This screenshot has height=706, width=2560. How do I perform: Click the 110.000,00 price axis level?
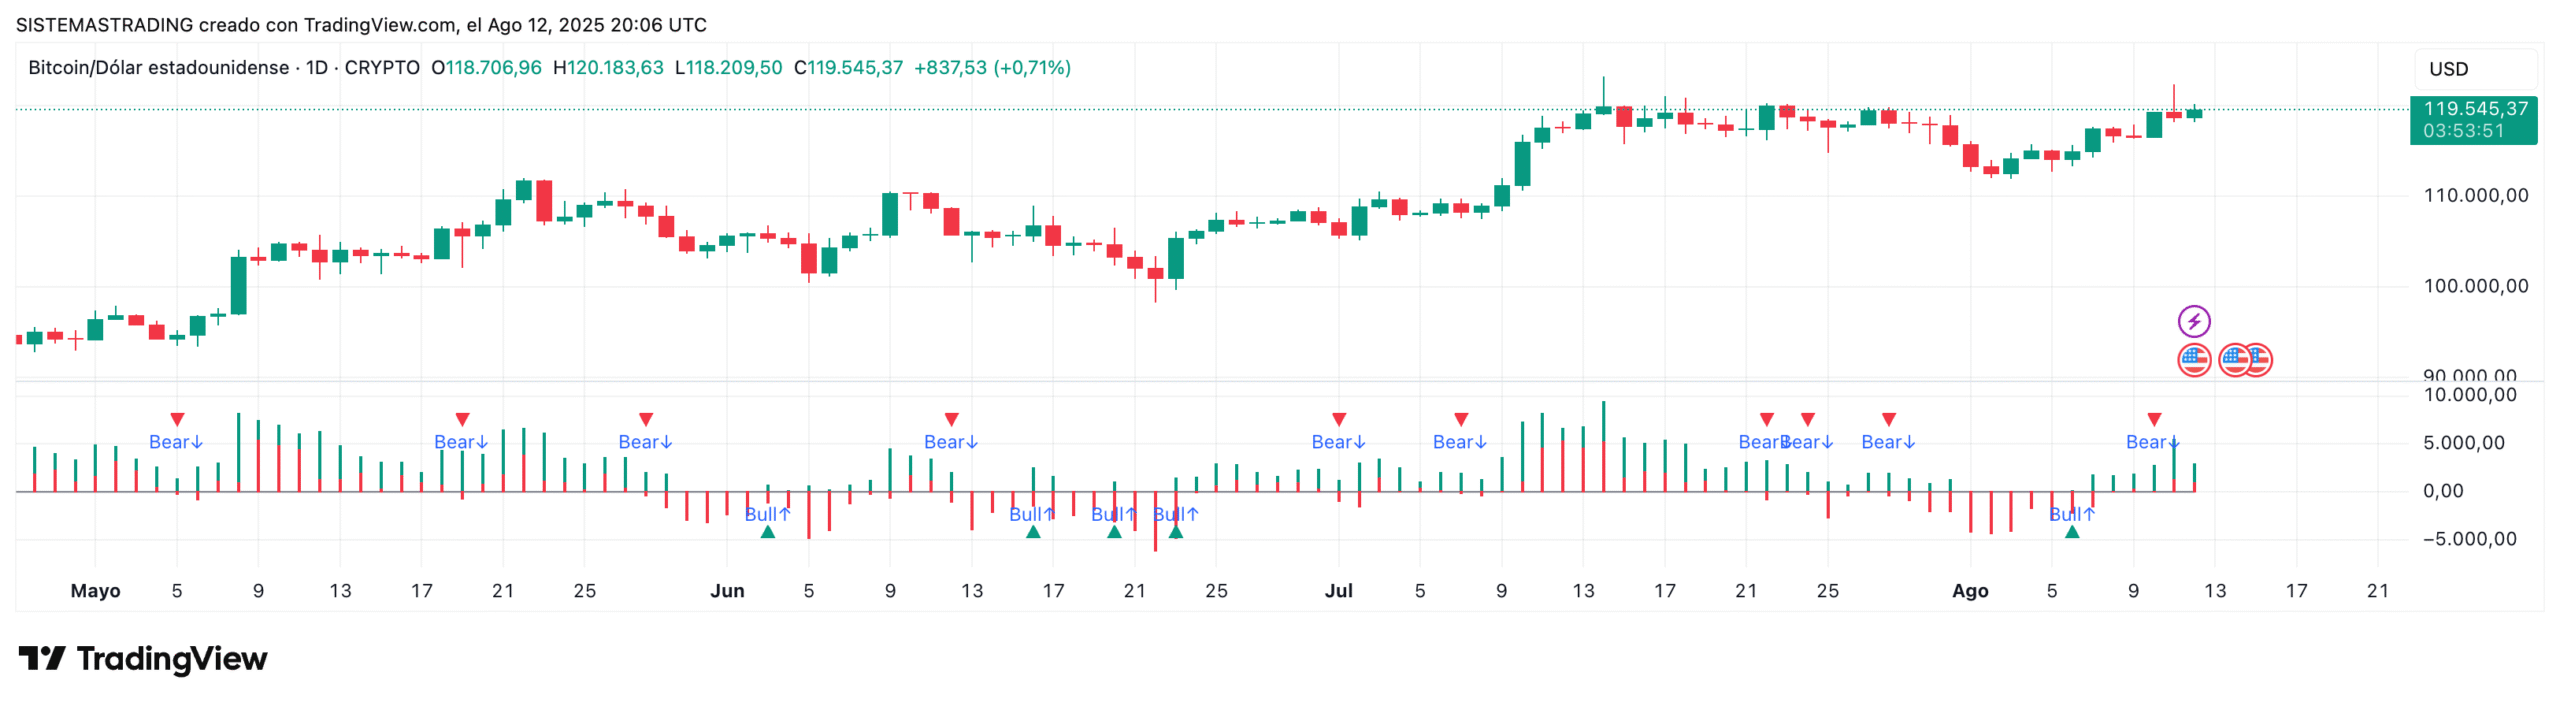[2474, 196]
